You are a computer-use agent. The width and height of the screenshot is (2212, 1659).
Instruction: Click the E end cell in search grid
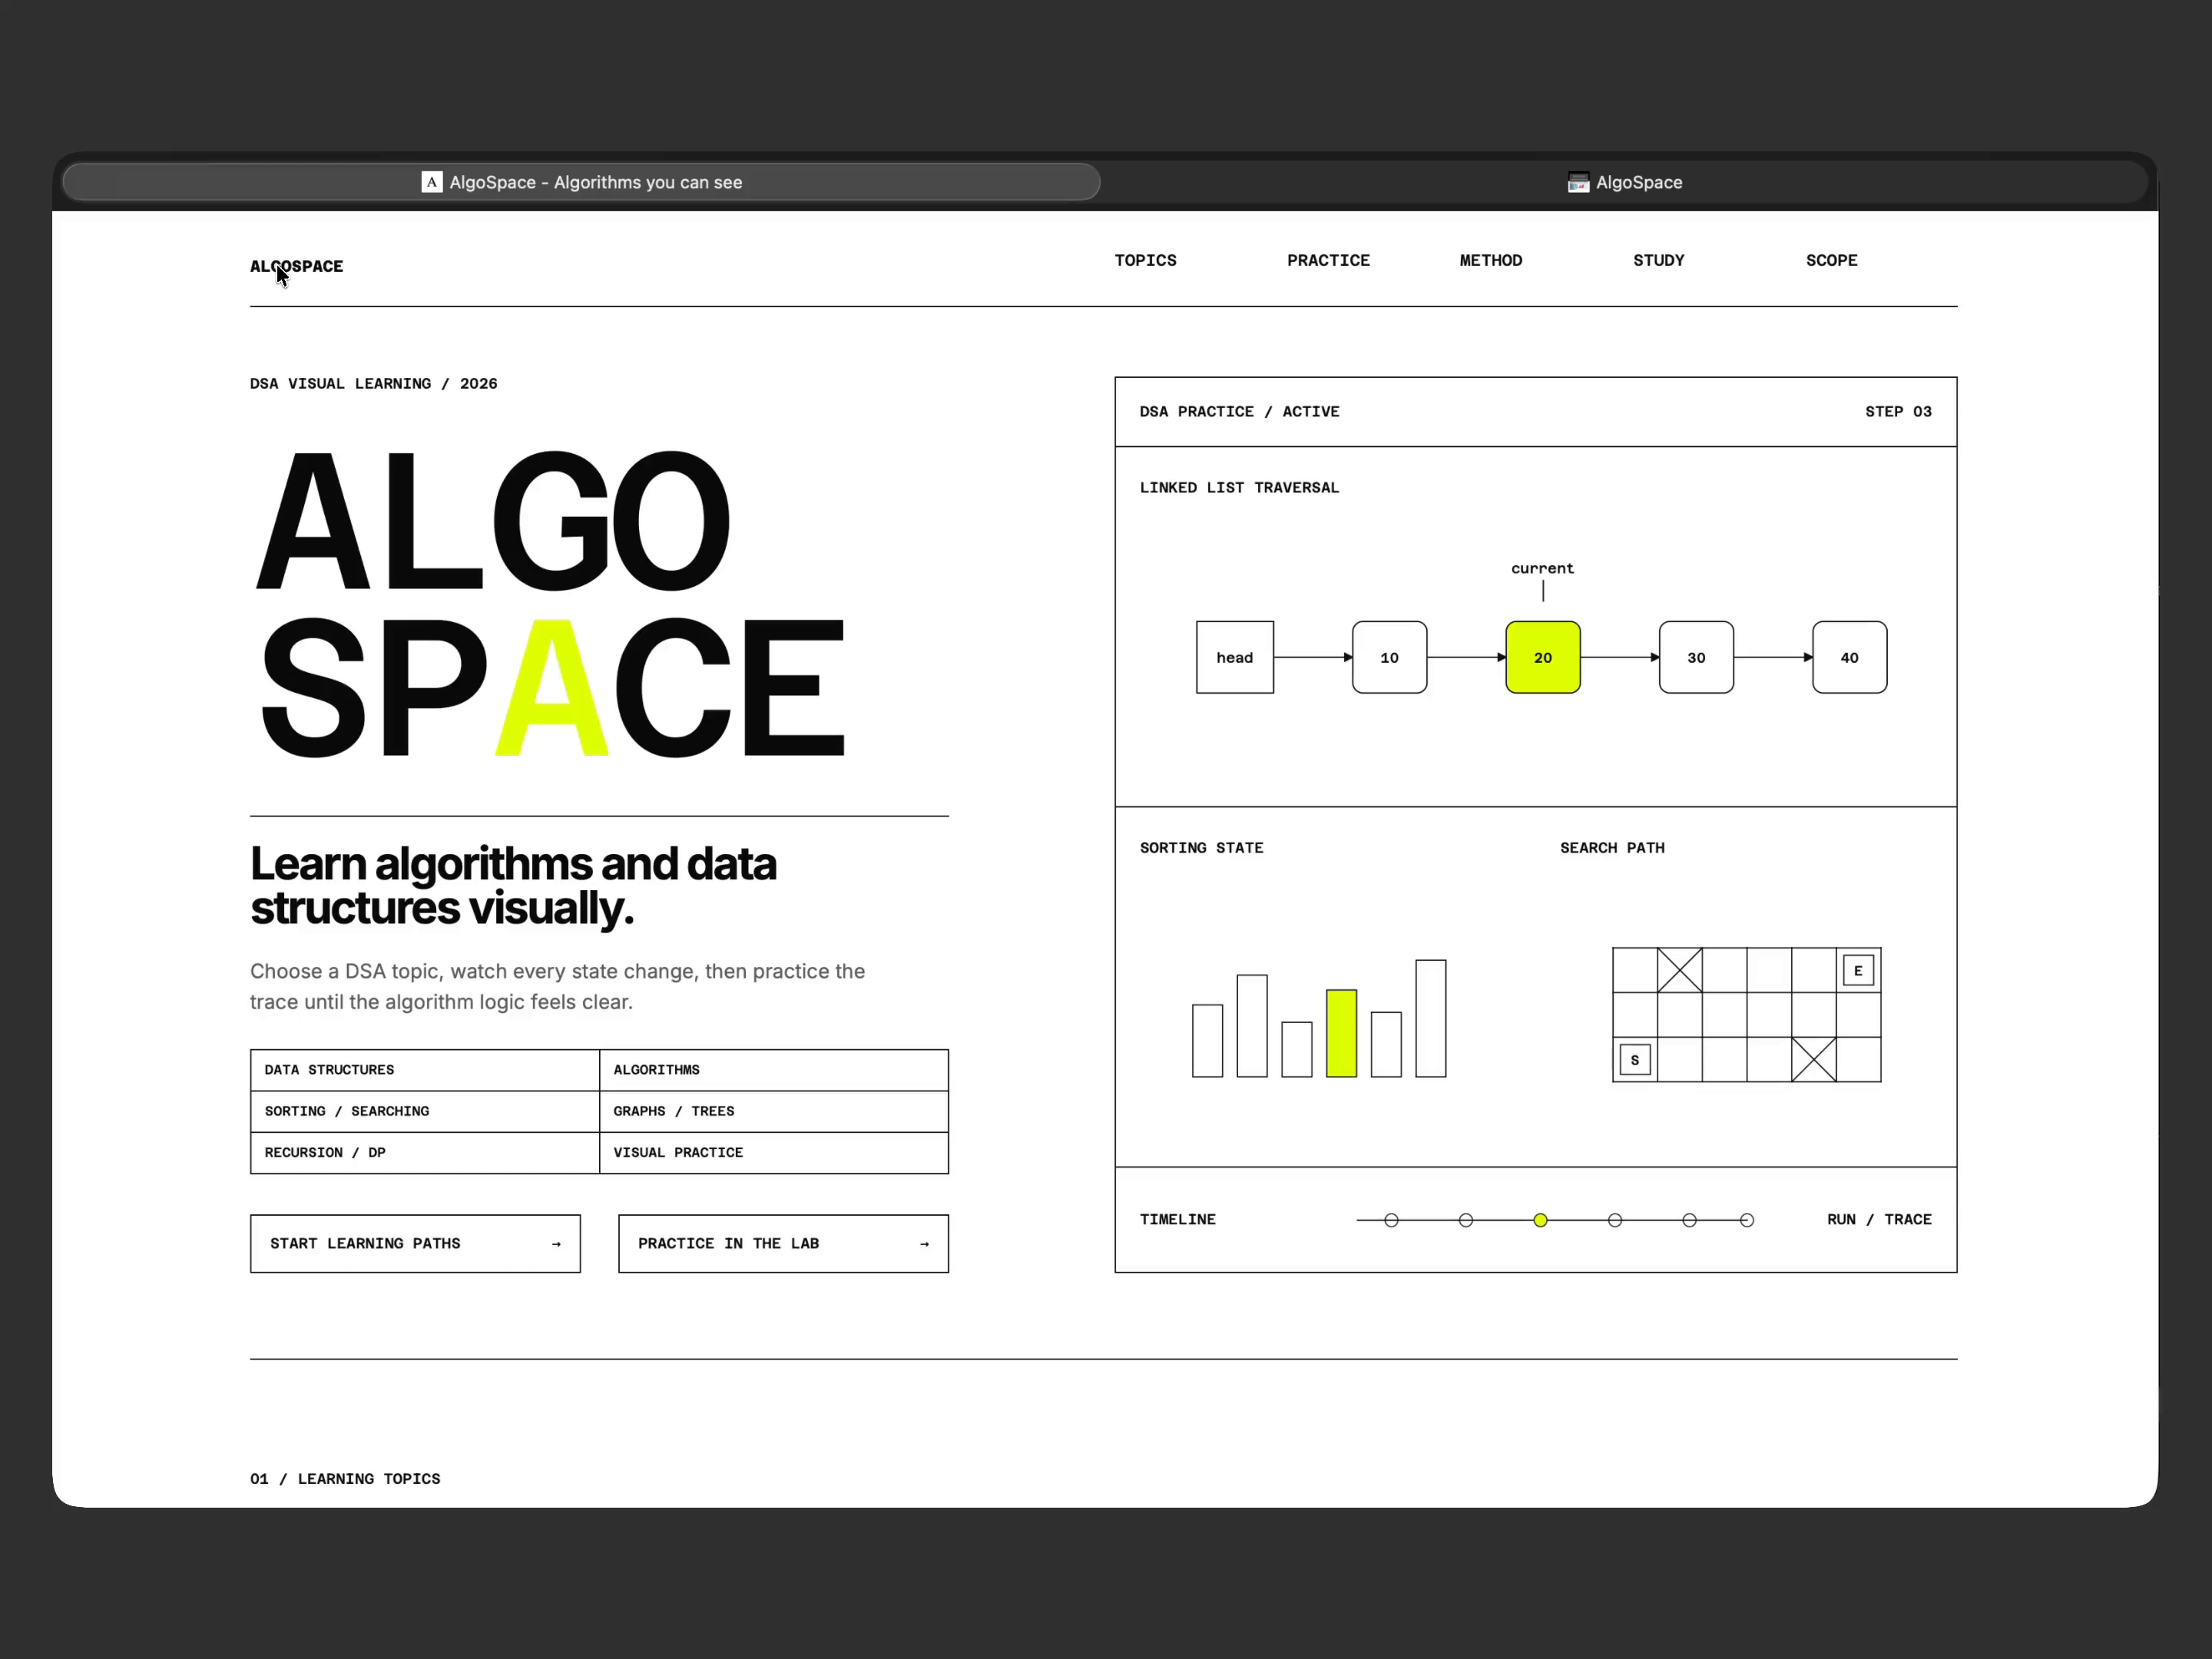(x=1858, y=970)
